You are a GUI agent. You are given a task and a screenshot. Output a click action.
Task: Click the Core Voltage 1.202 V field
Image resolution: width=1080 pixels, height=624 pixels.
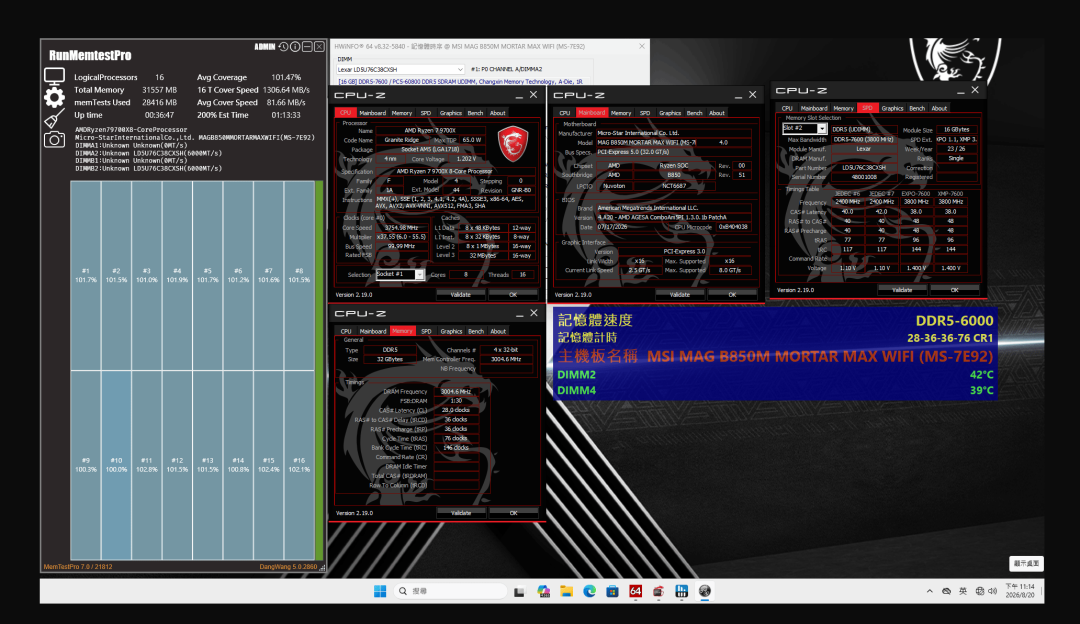point(466,158)
